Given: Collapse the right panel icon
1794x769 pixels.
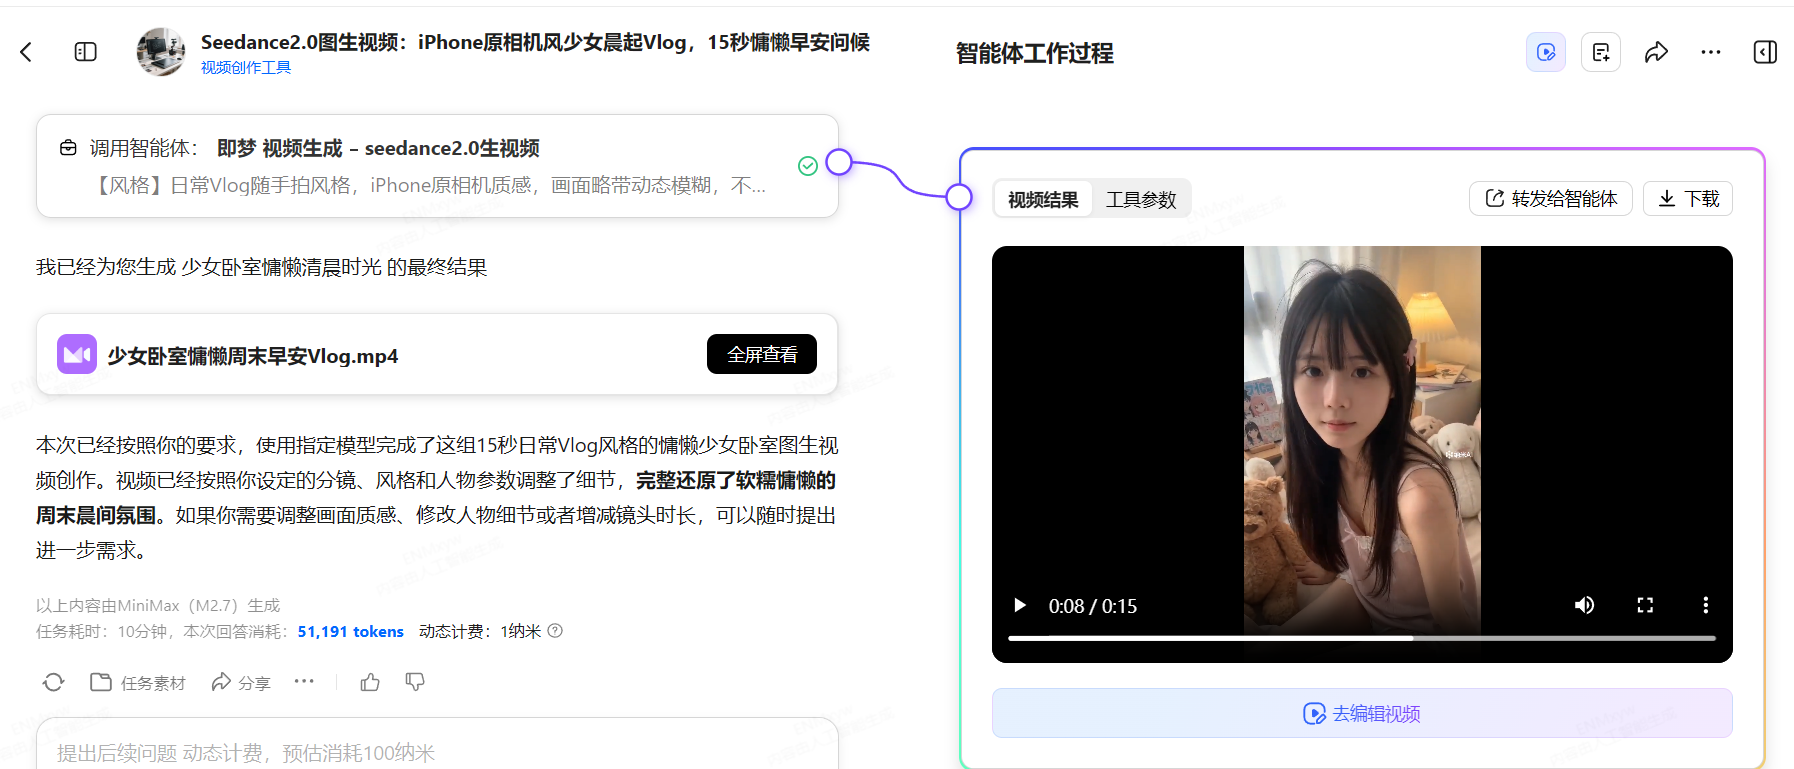Looking at the screenshot, I should 1765,52.
